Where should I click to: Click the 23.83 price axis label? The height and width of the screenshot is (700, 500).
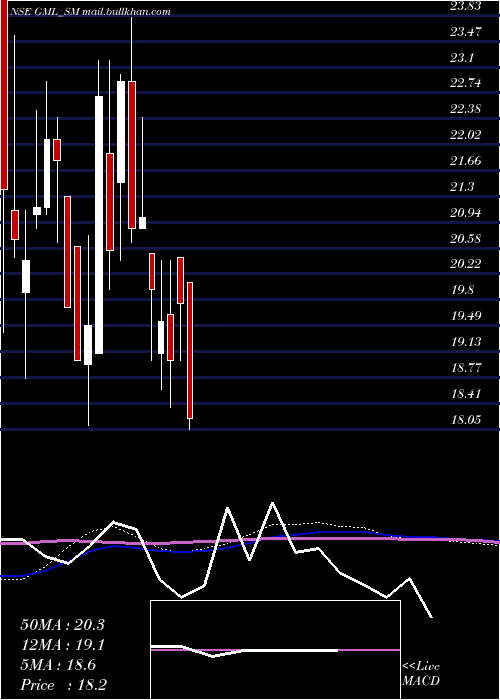tap(466, 6)
